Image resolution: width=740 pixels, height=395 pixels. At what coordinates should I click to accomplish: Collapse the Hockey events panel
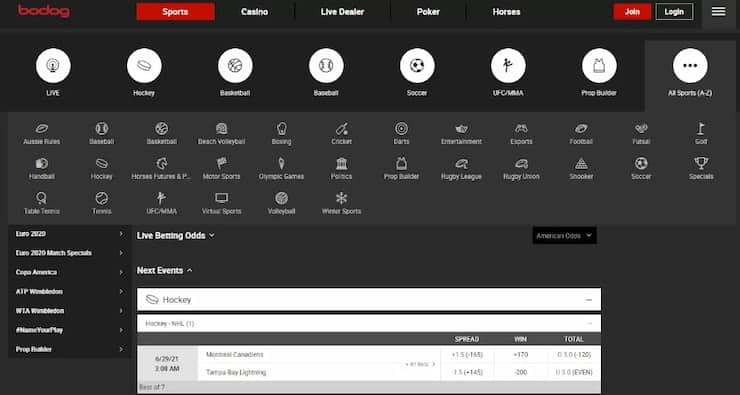(589, 300)
